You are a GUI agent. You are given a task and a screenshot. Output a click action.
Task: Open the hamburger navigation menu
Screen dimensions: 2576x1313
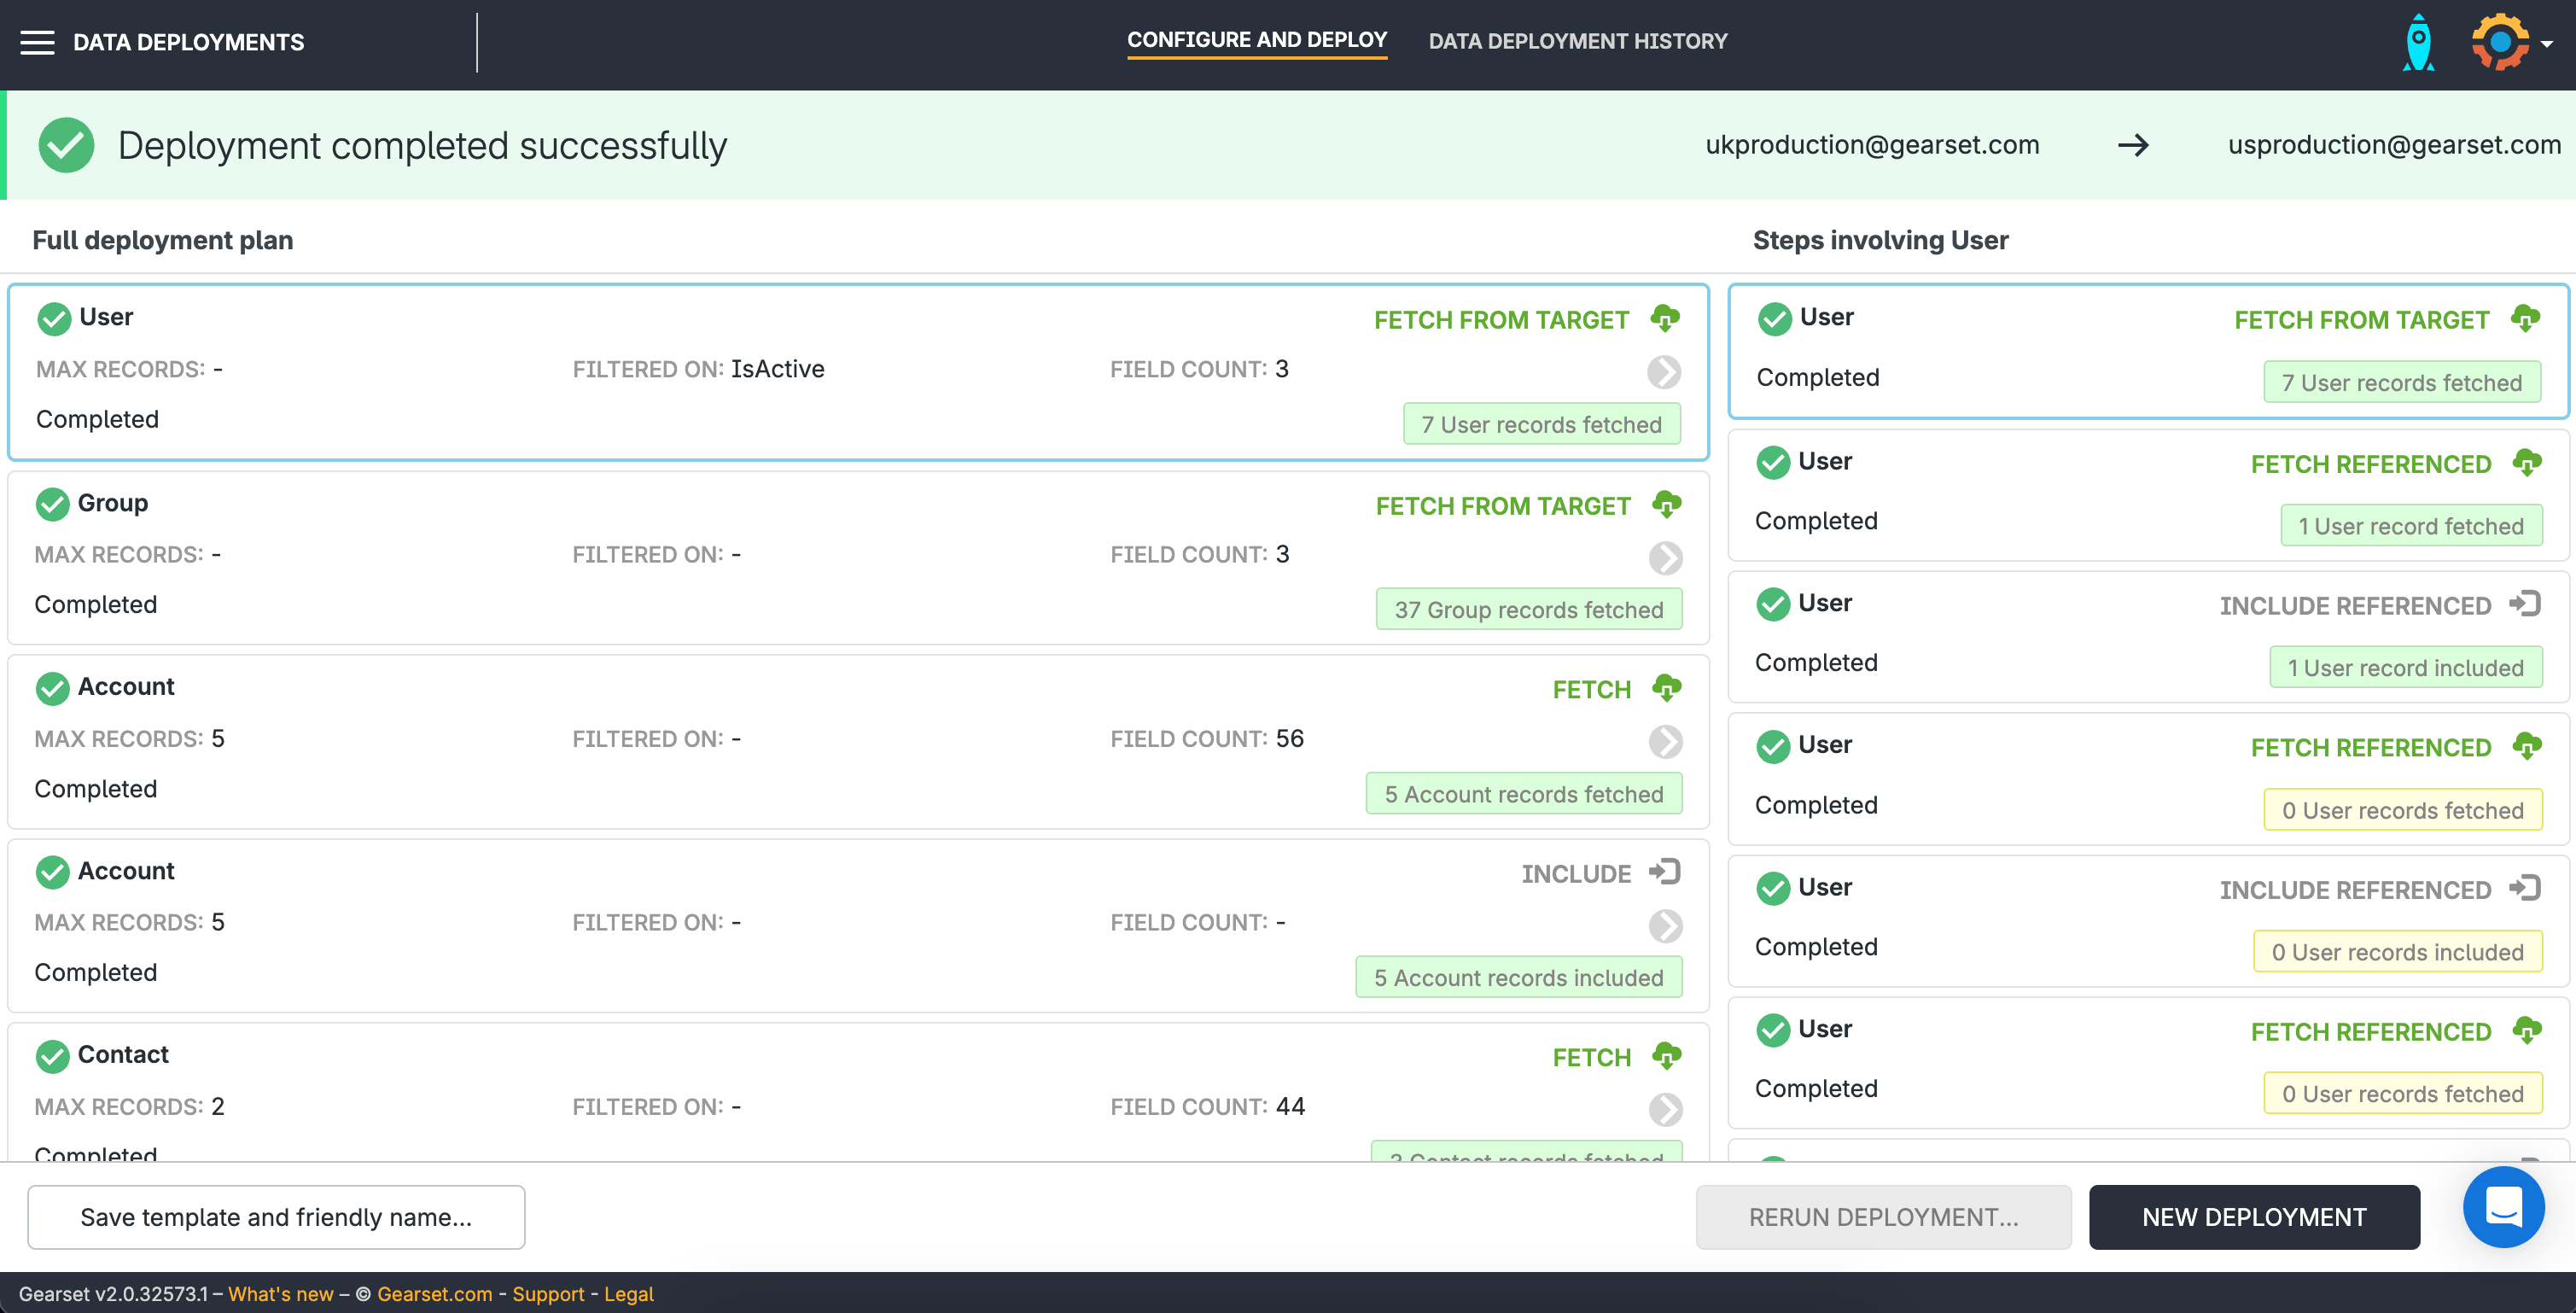(37, 42)
